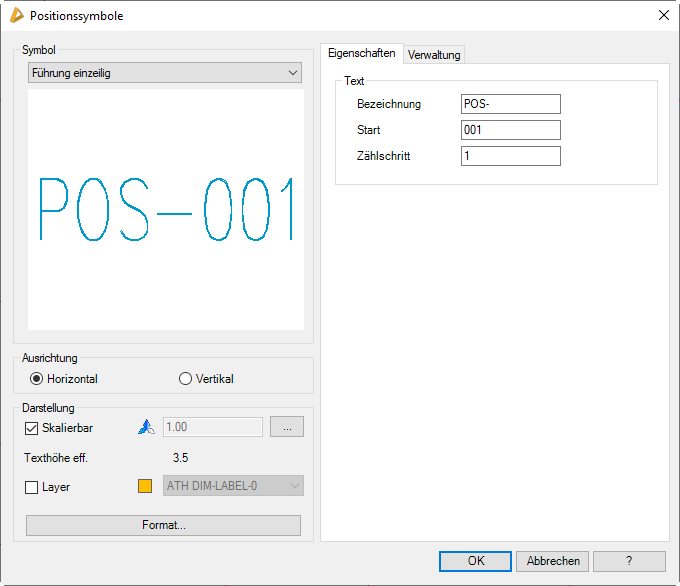Close the Positionssymbole dialog
680x586 pixels.
pos(663,16)
